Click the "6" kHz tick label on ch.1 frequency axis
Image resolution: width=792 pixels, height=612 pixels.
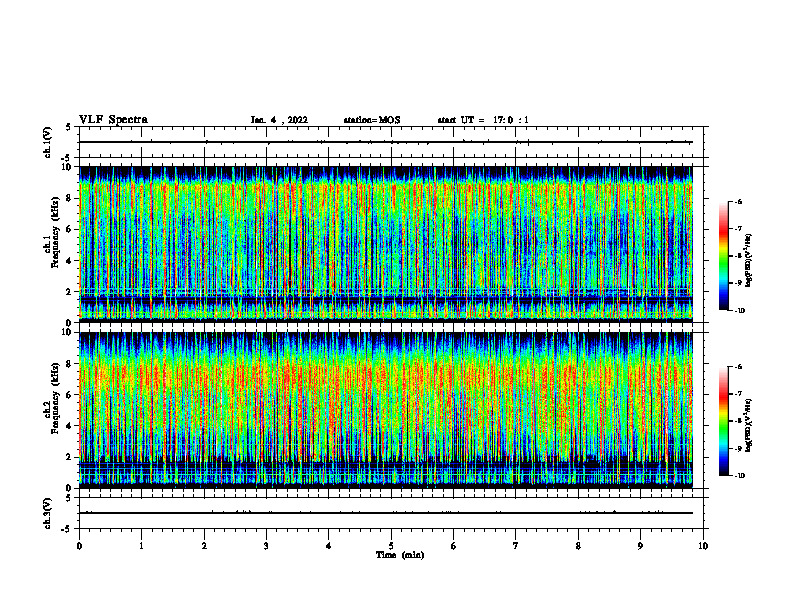(x=70, y=229)
